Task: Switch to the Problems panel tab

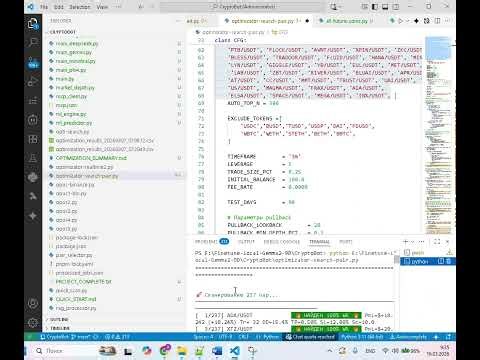Action: click(212, 242)
